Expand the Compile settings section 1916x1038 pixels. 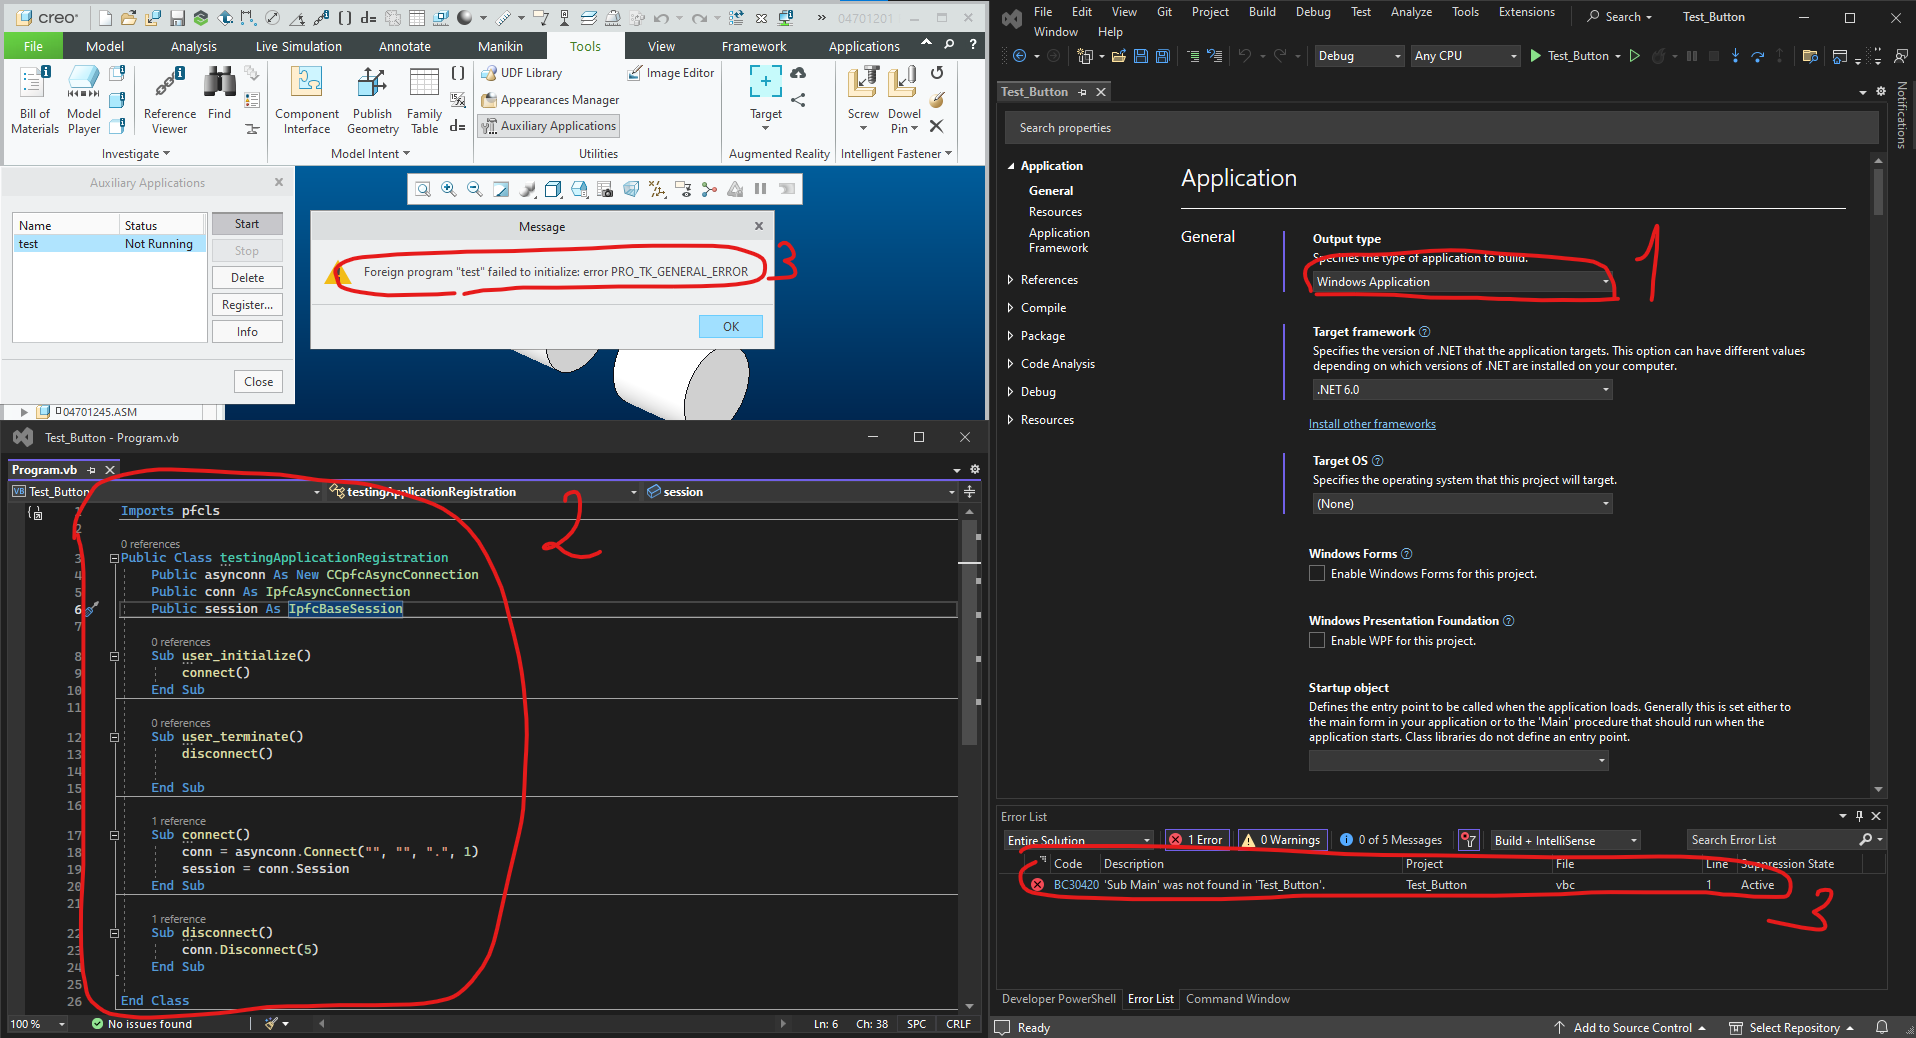[x=1043, y=308]
